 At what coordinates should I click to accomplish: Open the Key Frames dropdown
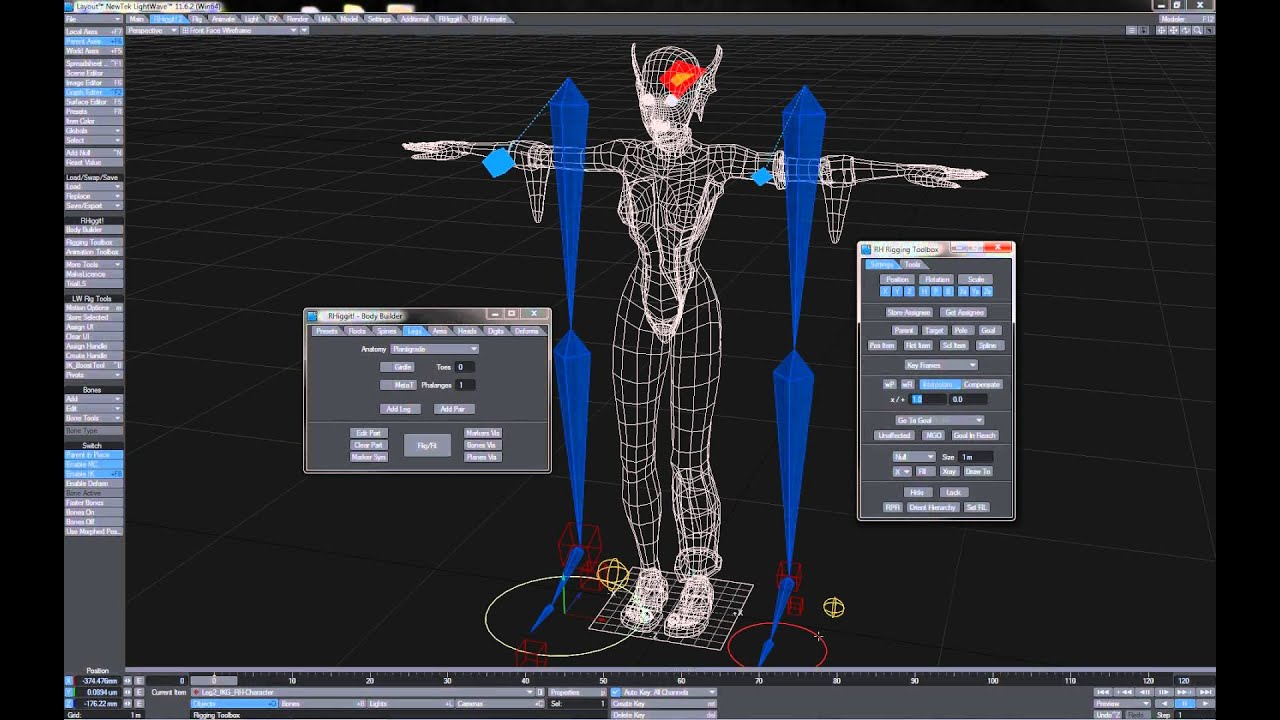[x=940, y=365]
